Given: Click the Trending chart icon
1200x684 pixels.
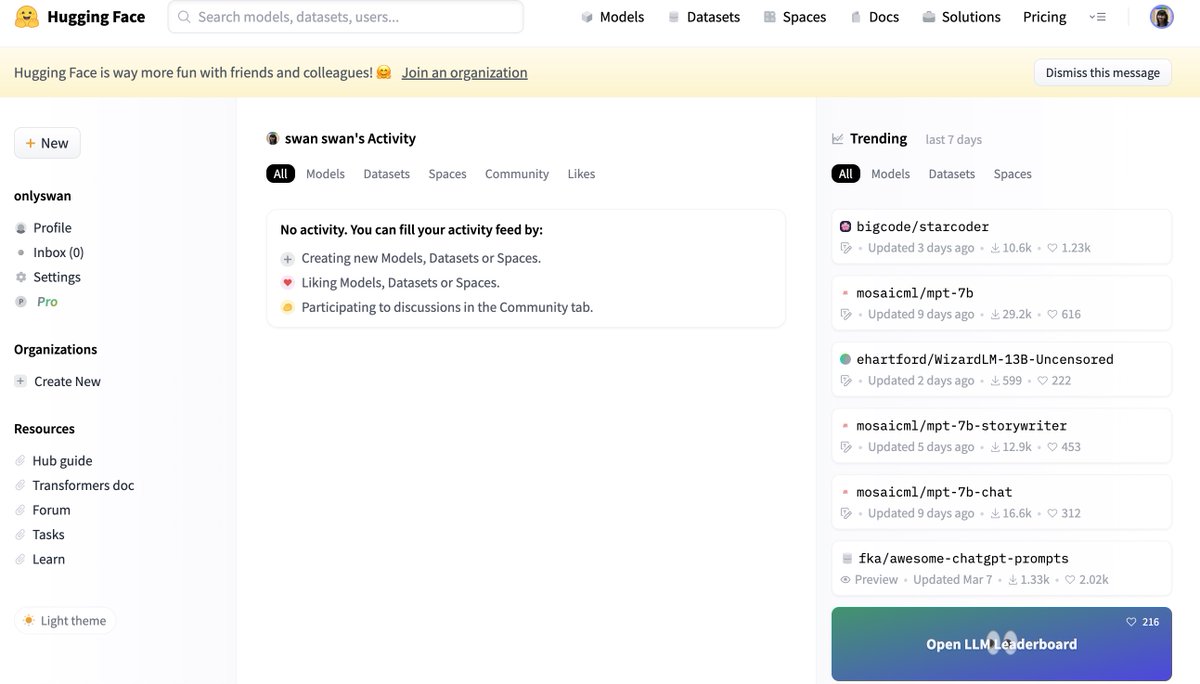Looking at the screenshot, I should click(838, 139).
